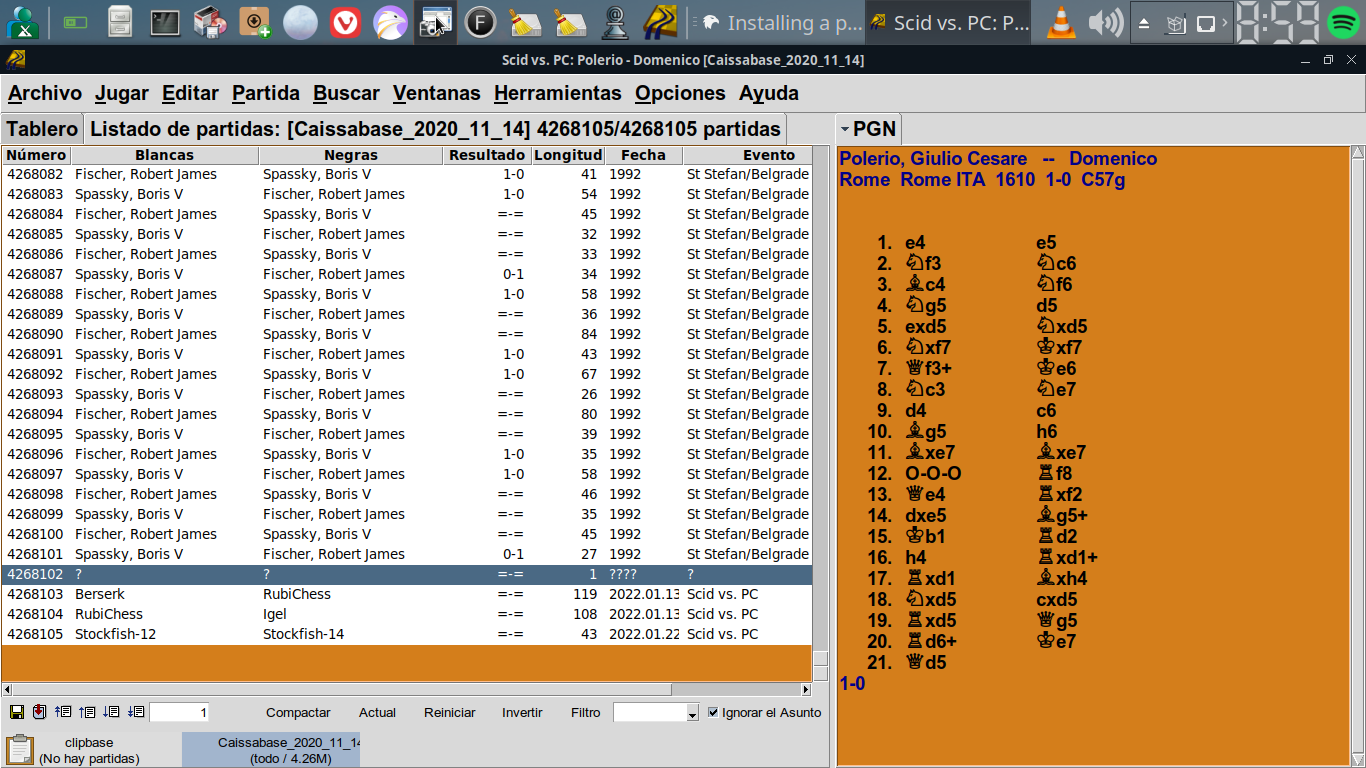Open the Scid vs. PC title bar icon menu
1366x768 pixels.
(x=16, y=60)
